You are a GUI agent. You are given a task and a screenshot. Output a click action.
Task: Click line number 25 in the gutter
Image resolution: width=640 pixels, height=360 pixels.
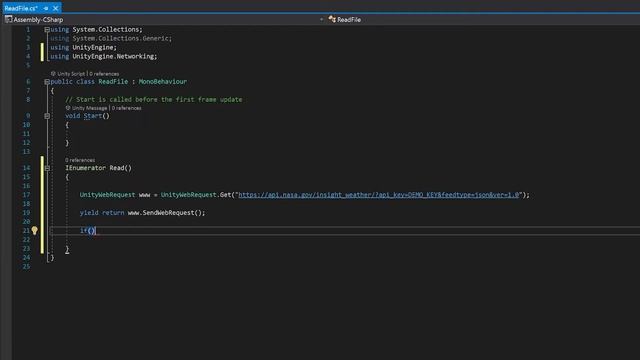pyautogui.click(x=26, y=267)
